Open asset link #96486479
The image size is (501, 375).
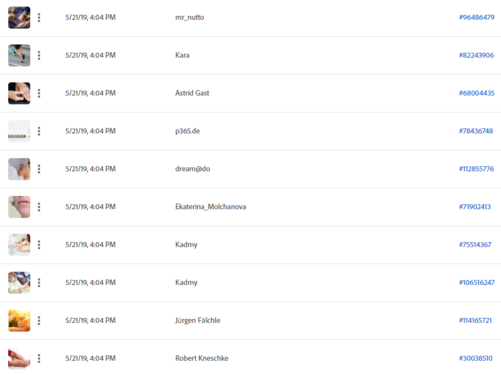(477, 17)
